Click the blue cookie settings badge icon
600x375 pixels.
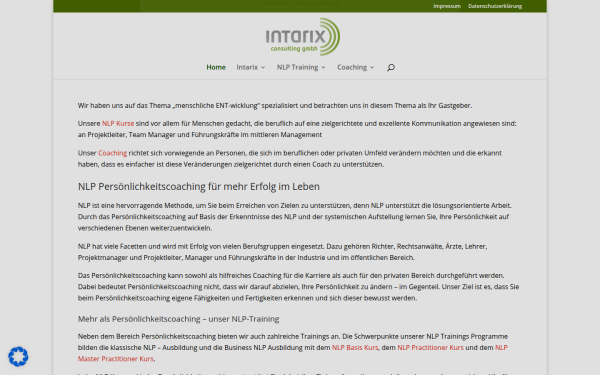coord(18,357)
